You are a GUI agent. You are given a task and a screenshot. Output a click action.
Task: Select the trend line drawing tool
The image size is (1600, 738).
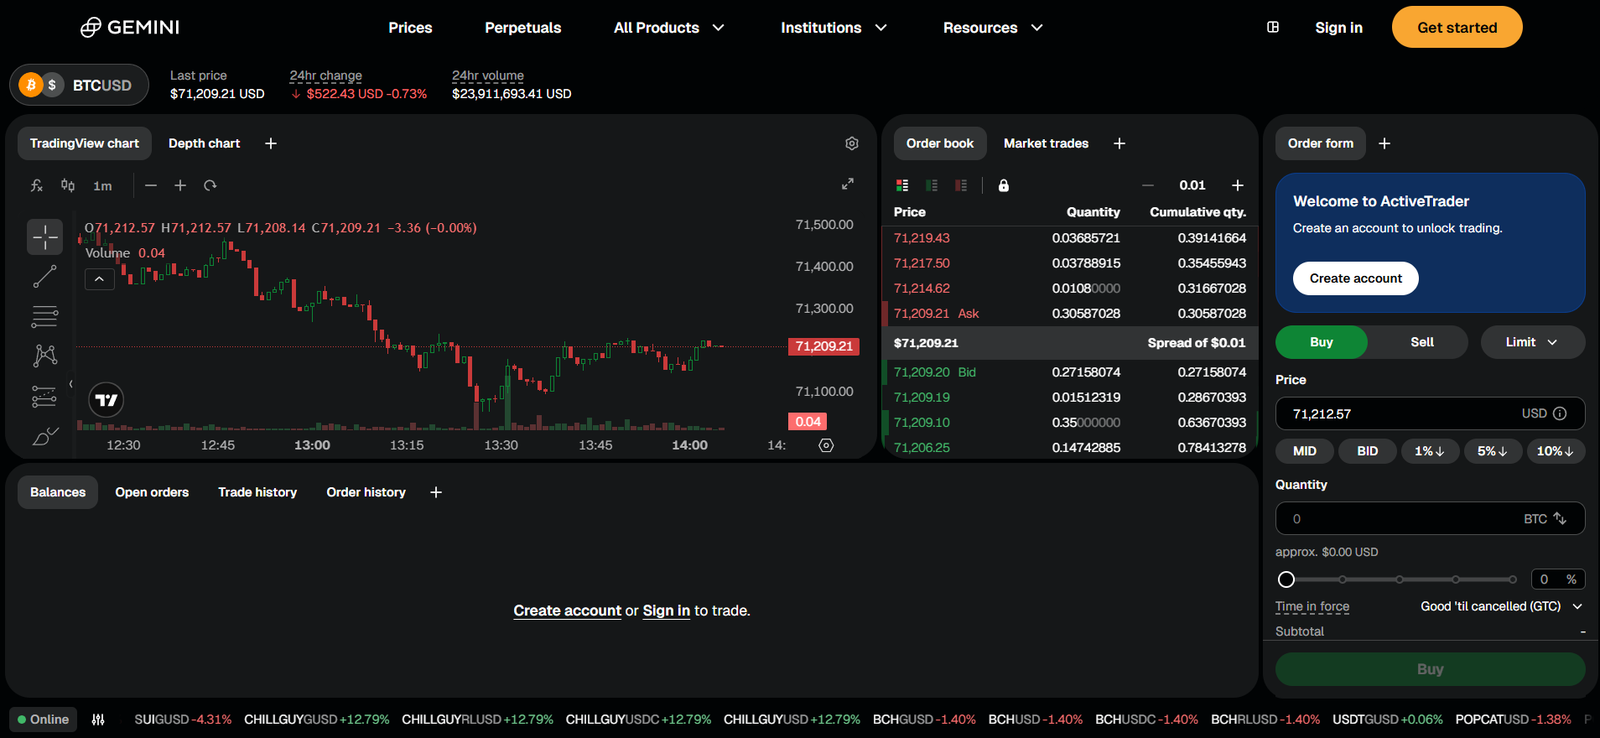[45, 277]
